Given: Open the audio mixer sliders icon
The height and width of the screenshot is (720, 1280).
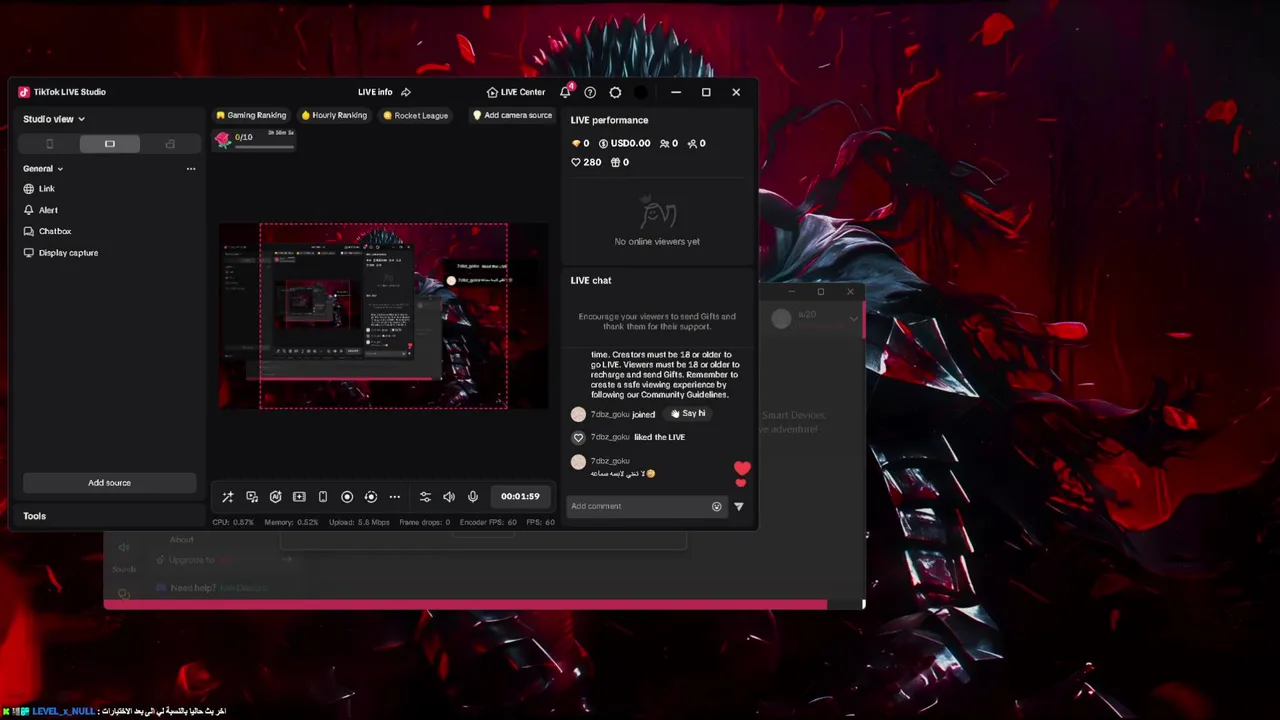Looking at the screenshot, I should pos(425,497).
